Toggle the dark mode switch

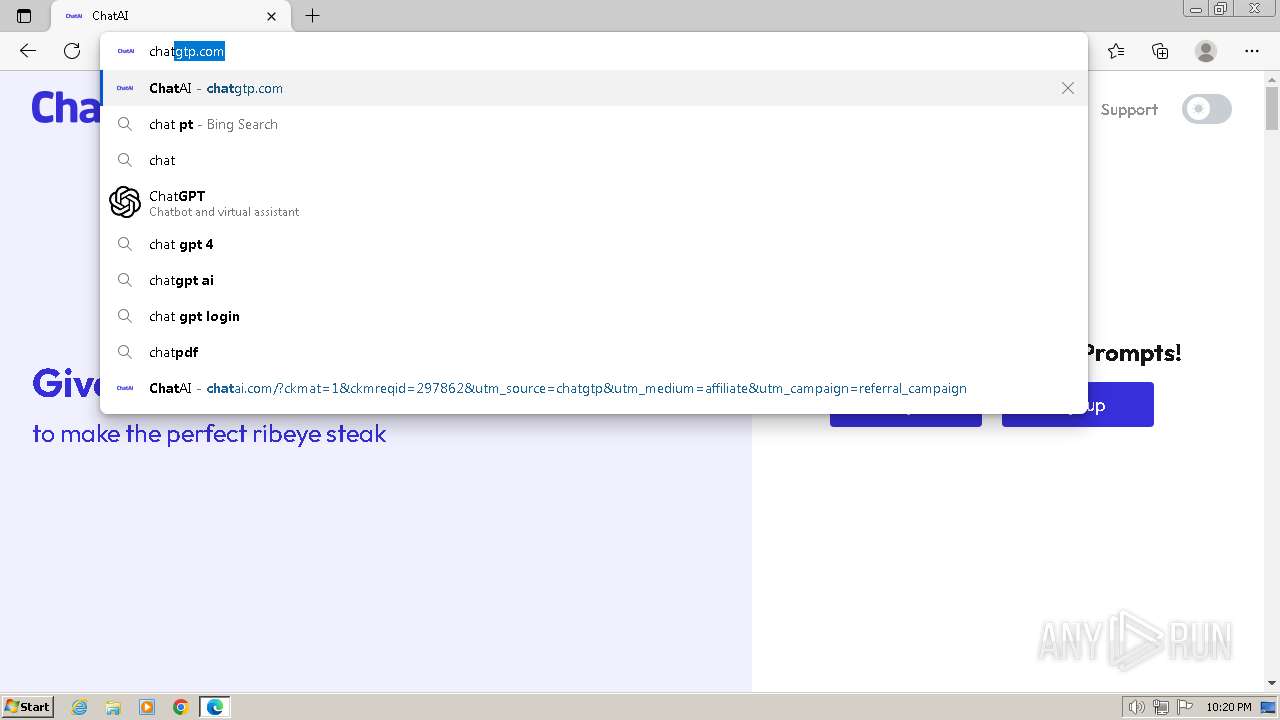pyautogui.click(x=1207, y=109)
